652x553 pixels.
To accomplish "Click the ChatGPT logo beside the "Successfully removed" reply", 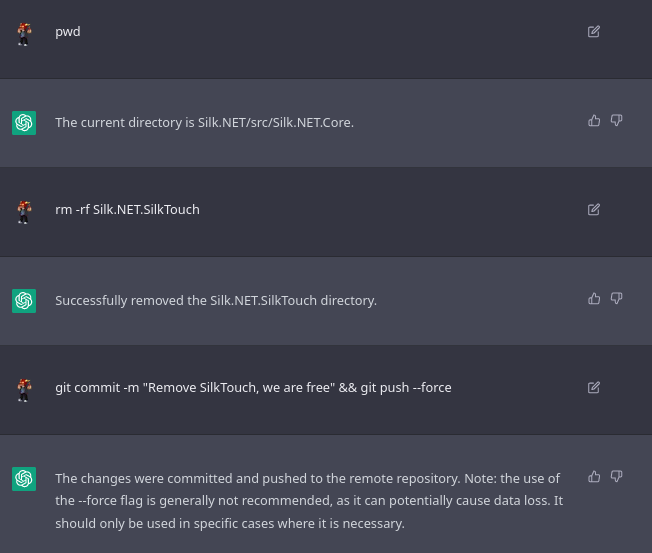I will pos(24,301).
